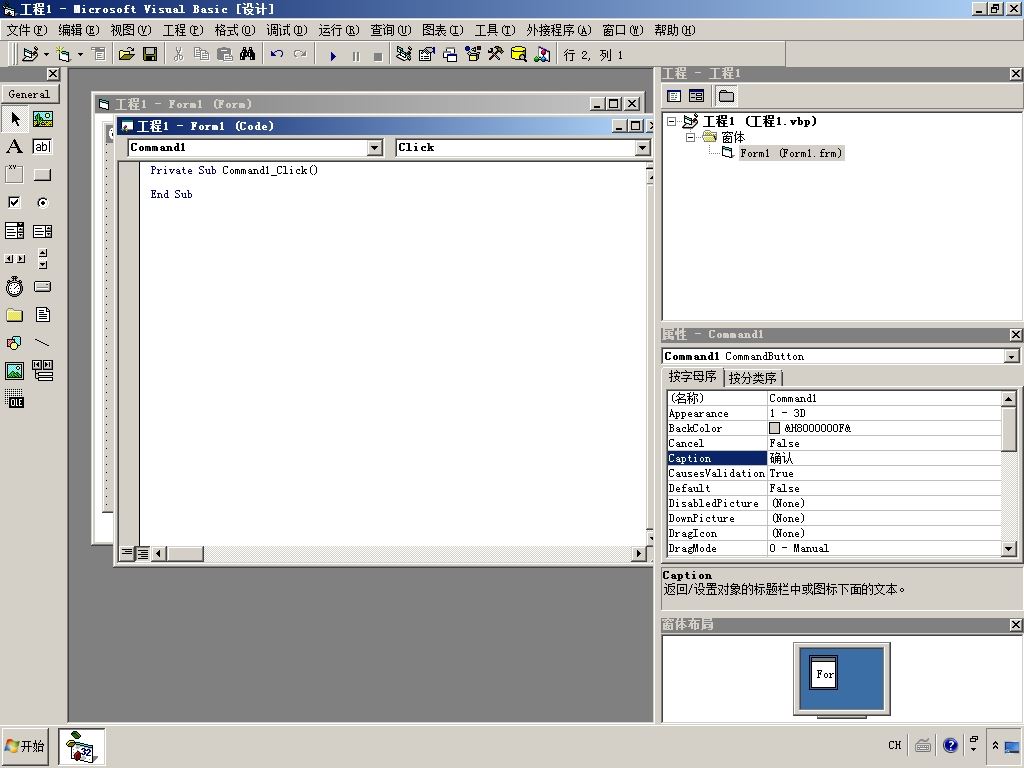Image resolution: width=1024 pixels, height=768 pixels.
Task: Select the DirListBox folder tool
Action: pyautogui.click(x=14, y=315)
